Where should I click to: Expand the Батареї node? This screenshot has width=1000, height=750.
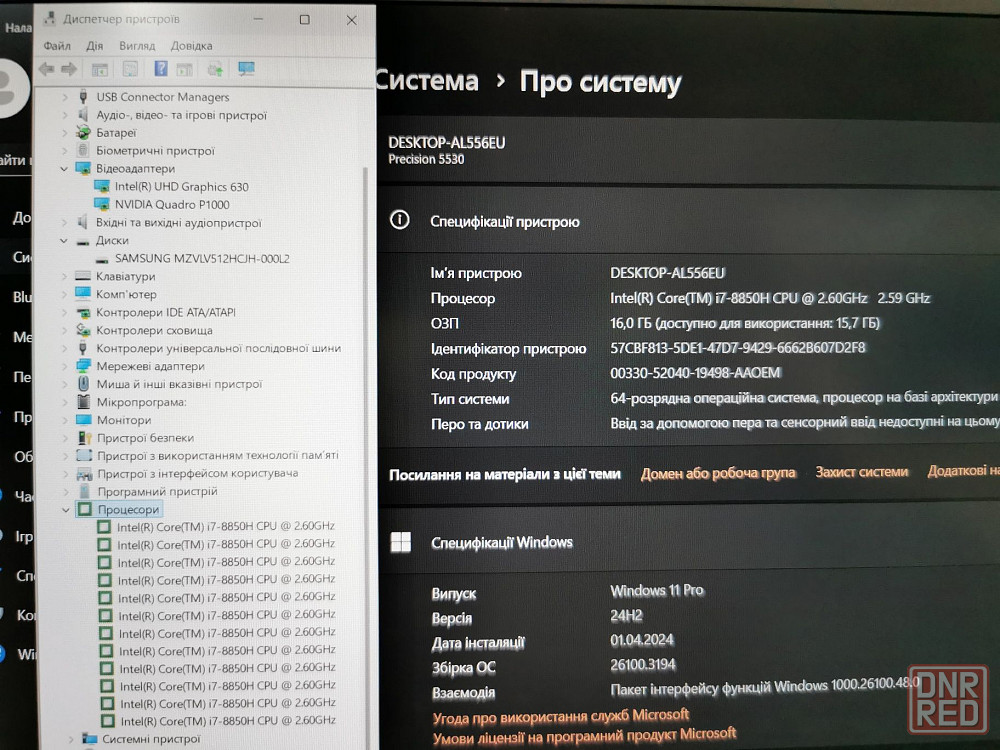[x=64, y=133]
